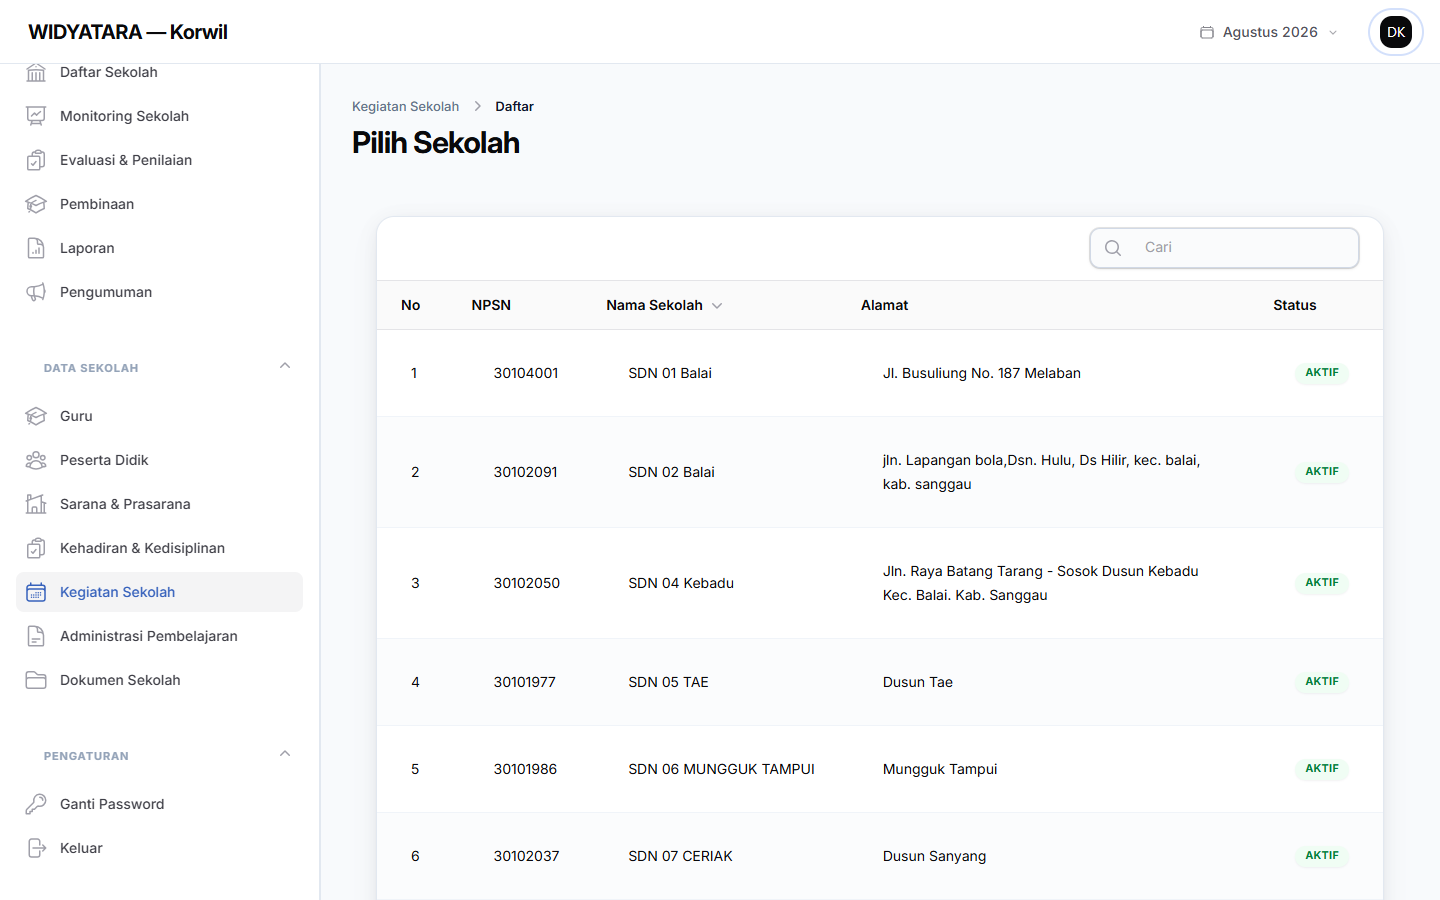Select SDN 06 MUNGGUK TAMPUI name
Viewport: 1440px width, 900px height.
[721, 769]
